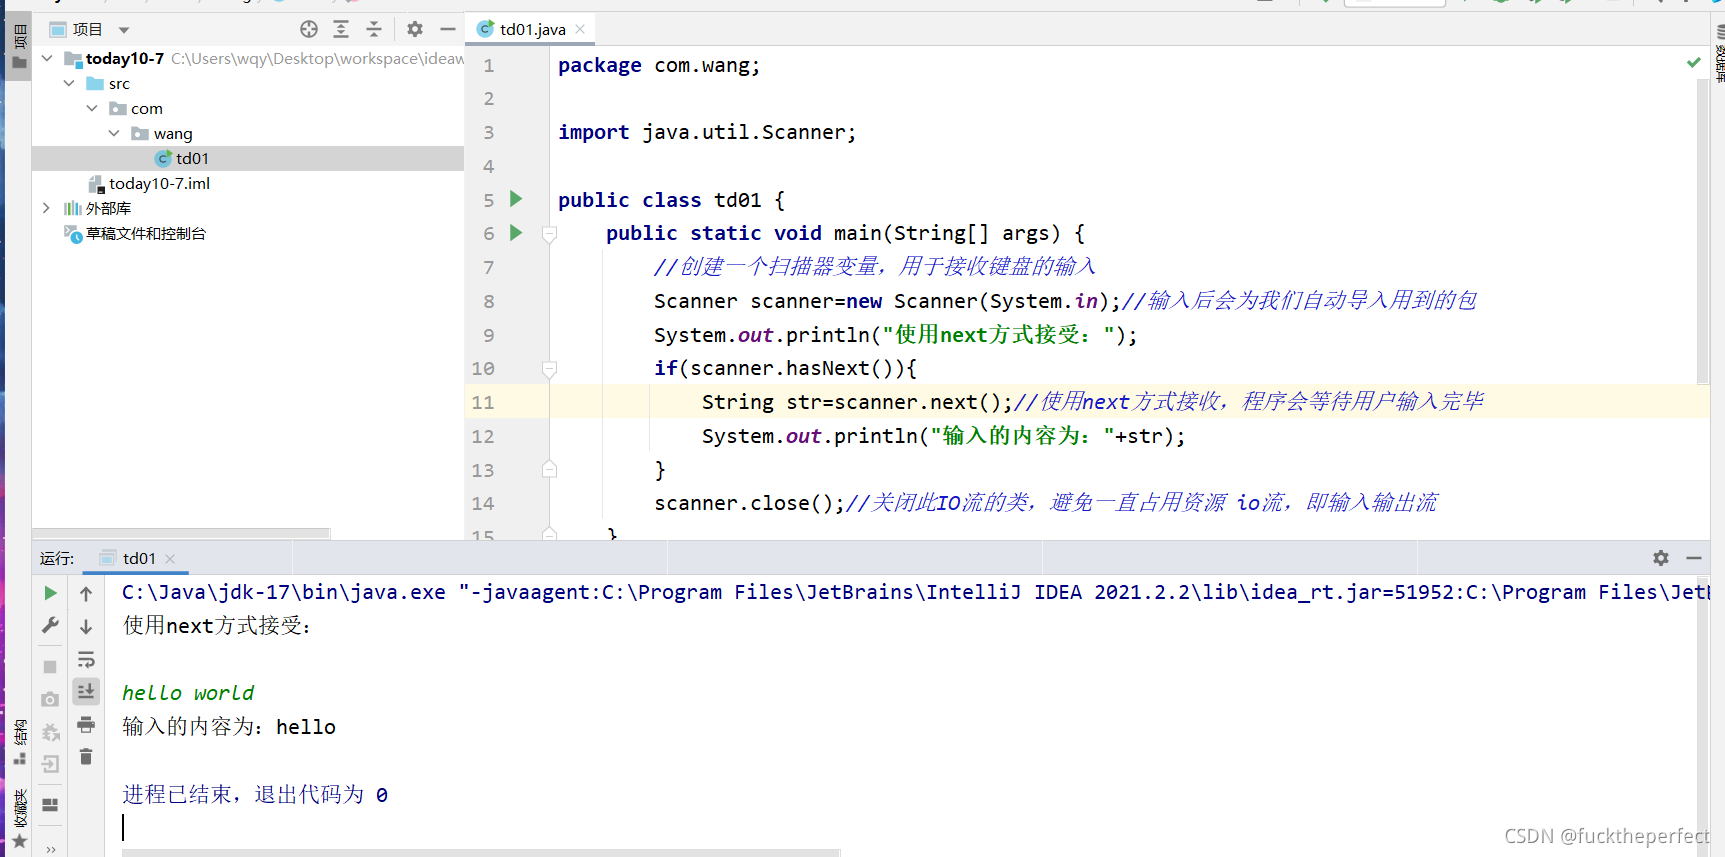This screenshot has height=857, width=1725.
Task: Click collapse all in the project tree toolbar
Action: click(374, 29)
